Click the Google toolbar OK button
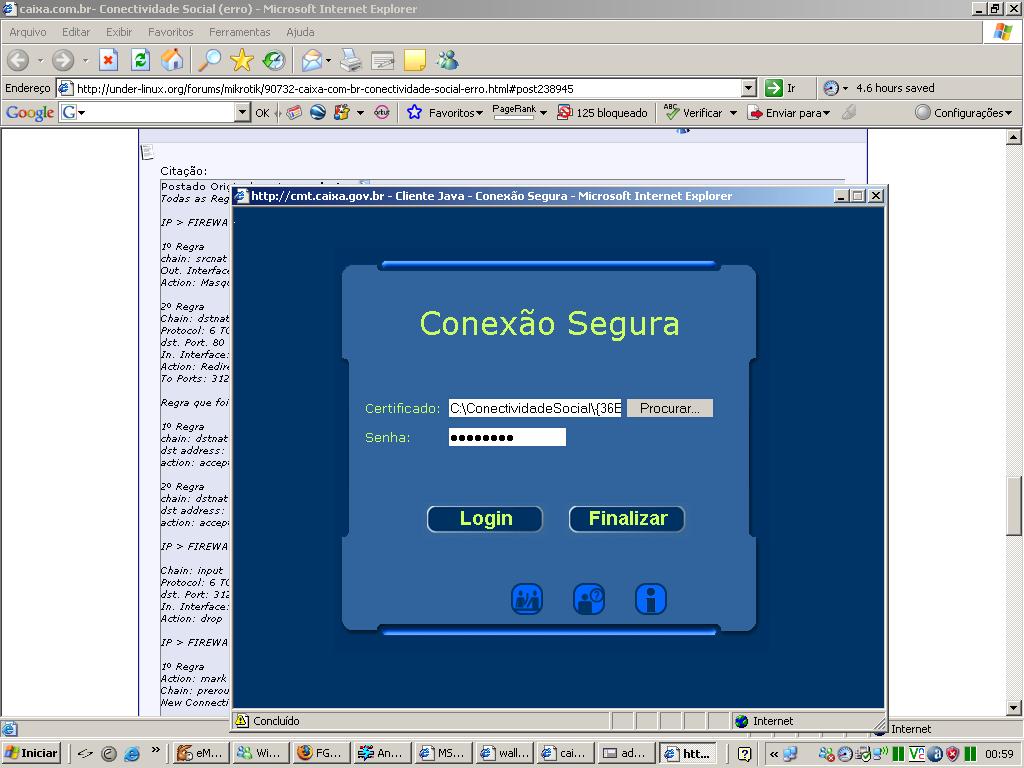 click(x=262, y=112)
